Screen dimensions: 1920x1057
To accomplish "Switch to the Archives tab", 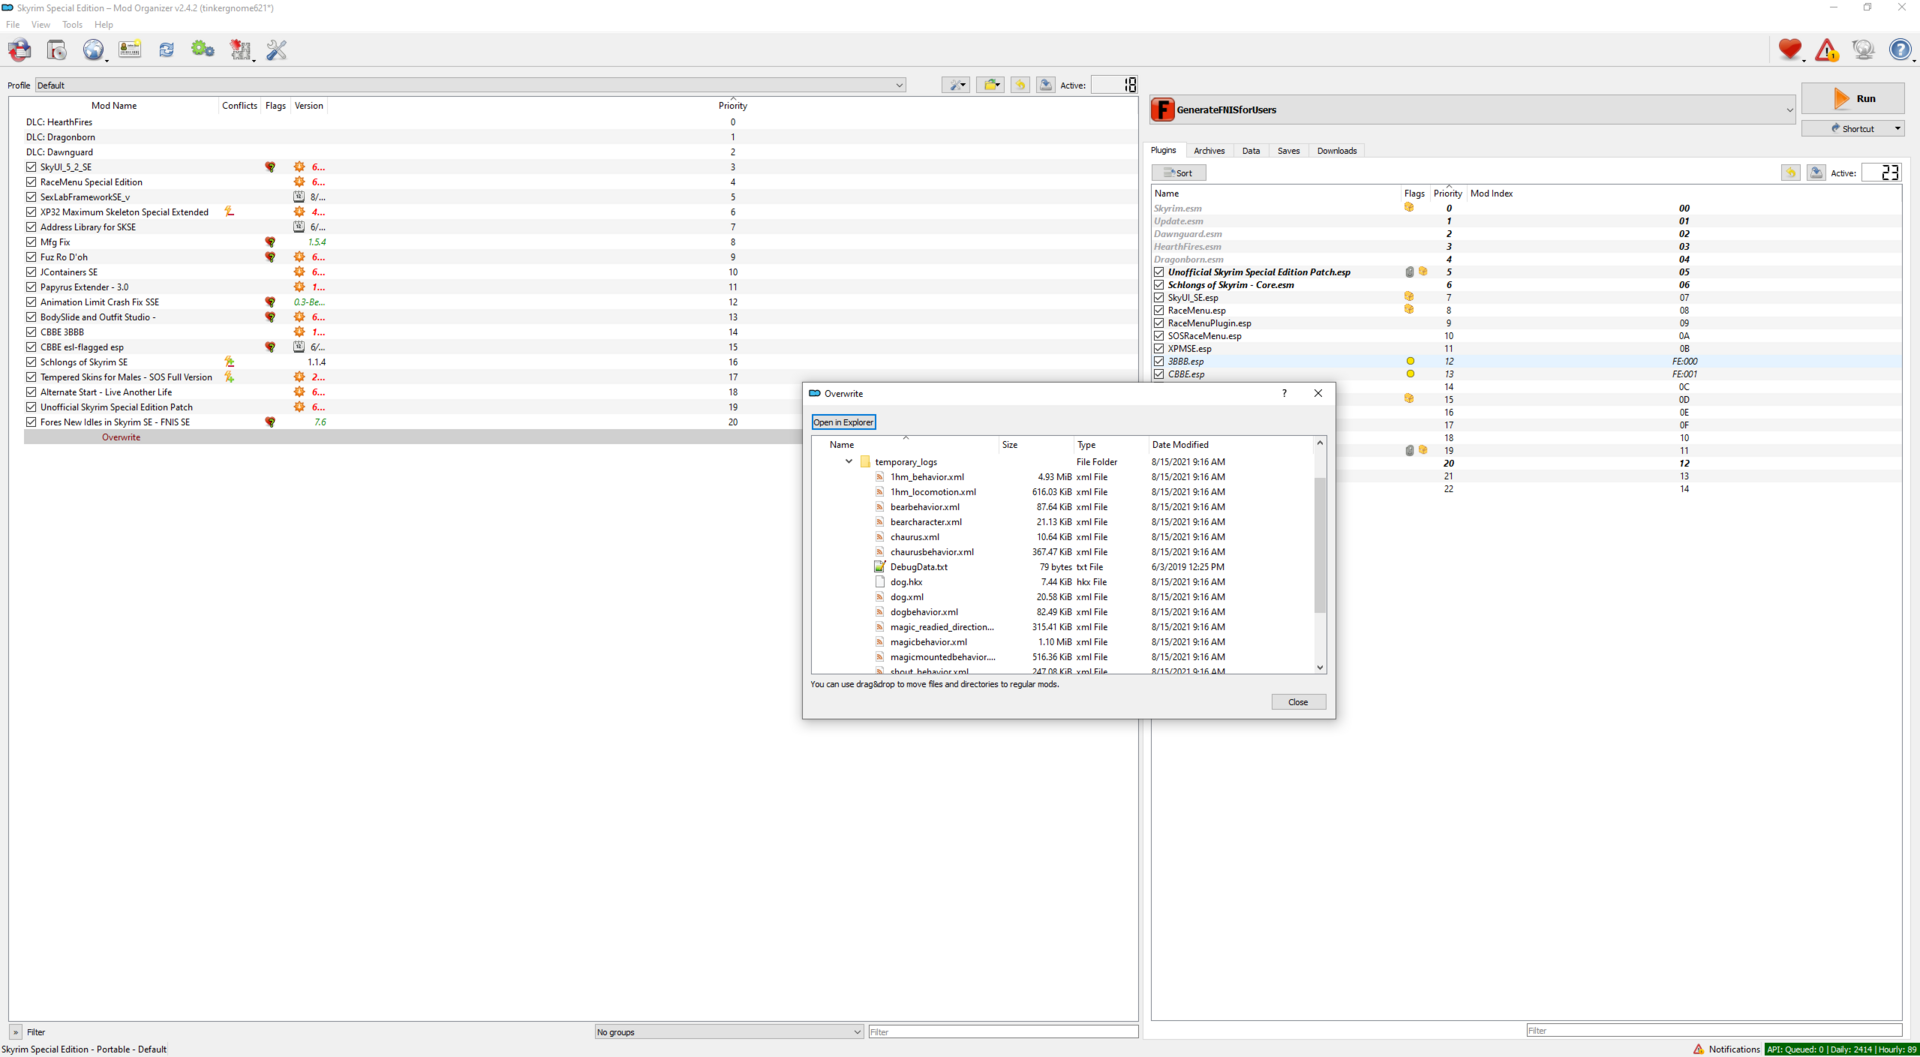I will click(x=1209, y=151).
